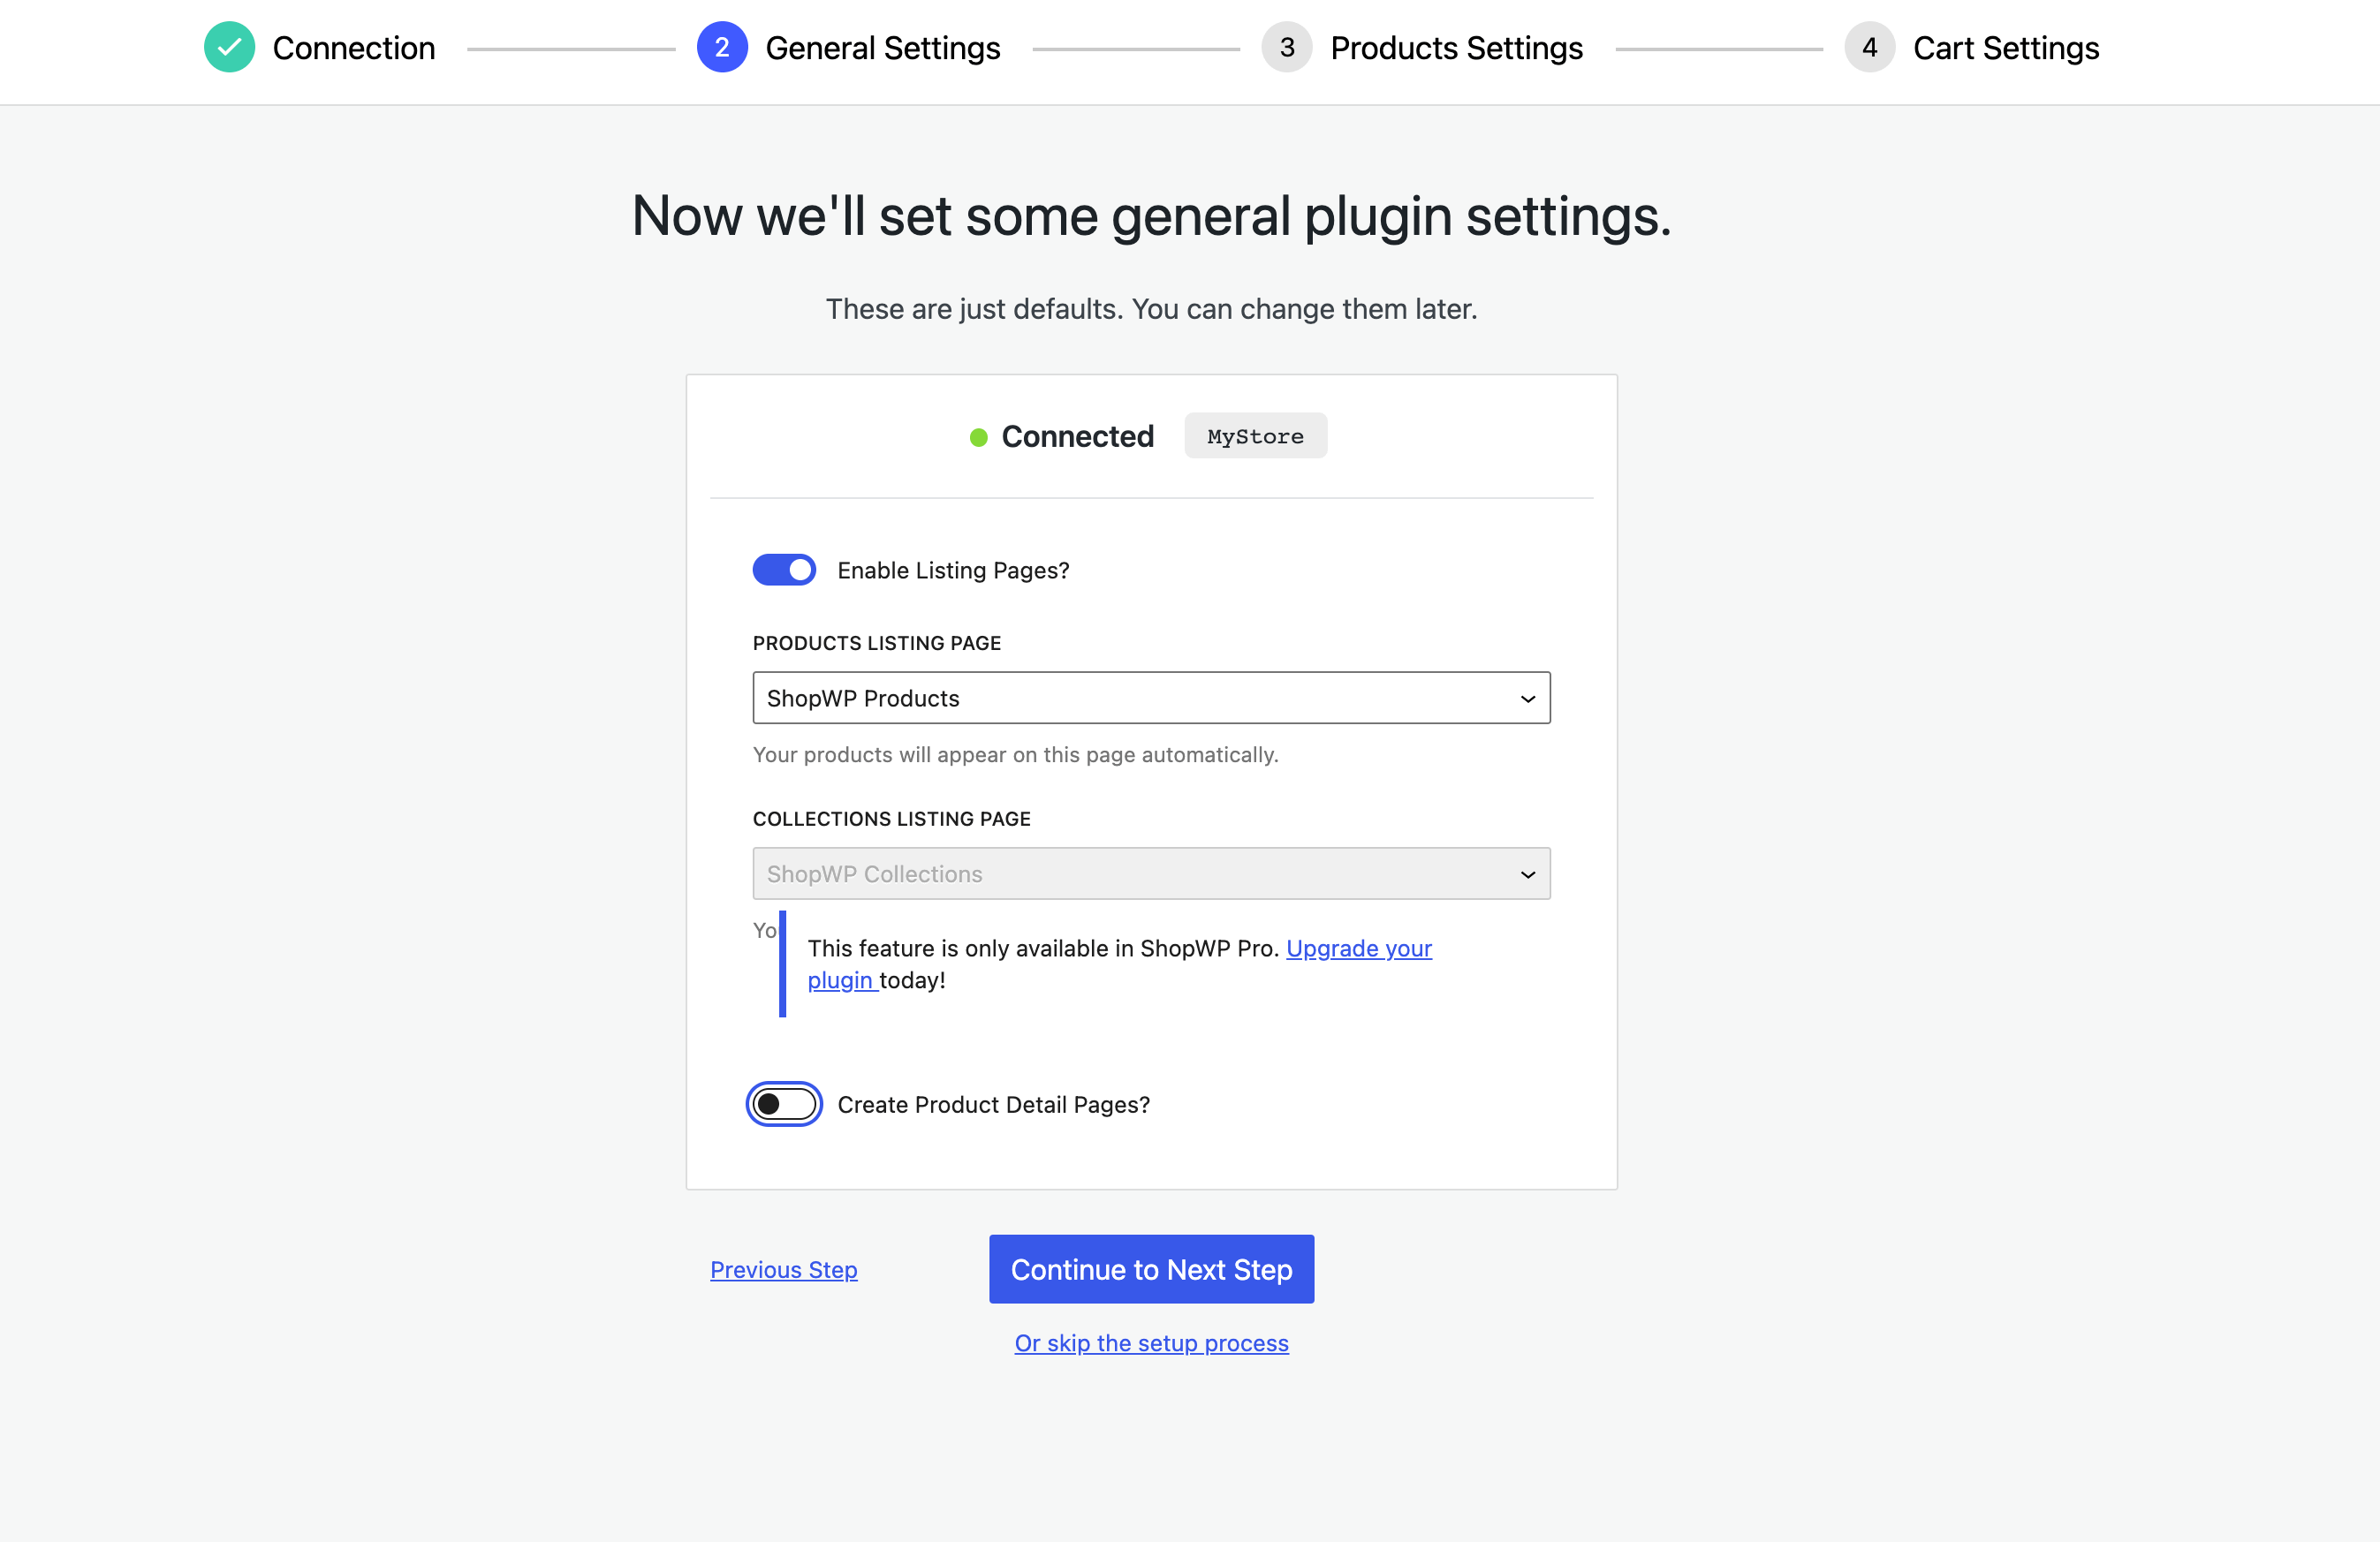Click the Enable Listing Pages label text
The height and width of the screenshot is (1542, 2380).
(x=953, y=570)
